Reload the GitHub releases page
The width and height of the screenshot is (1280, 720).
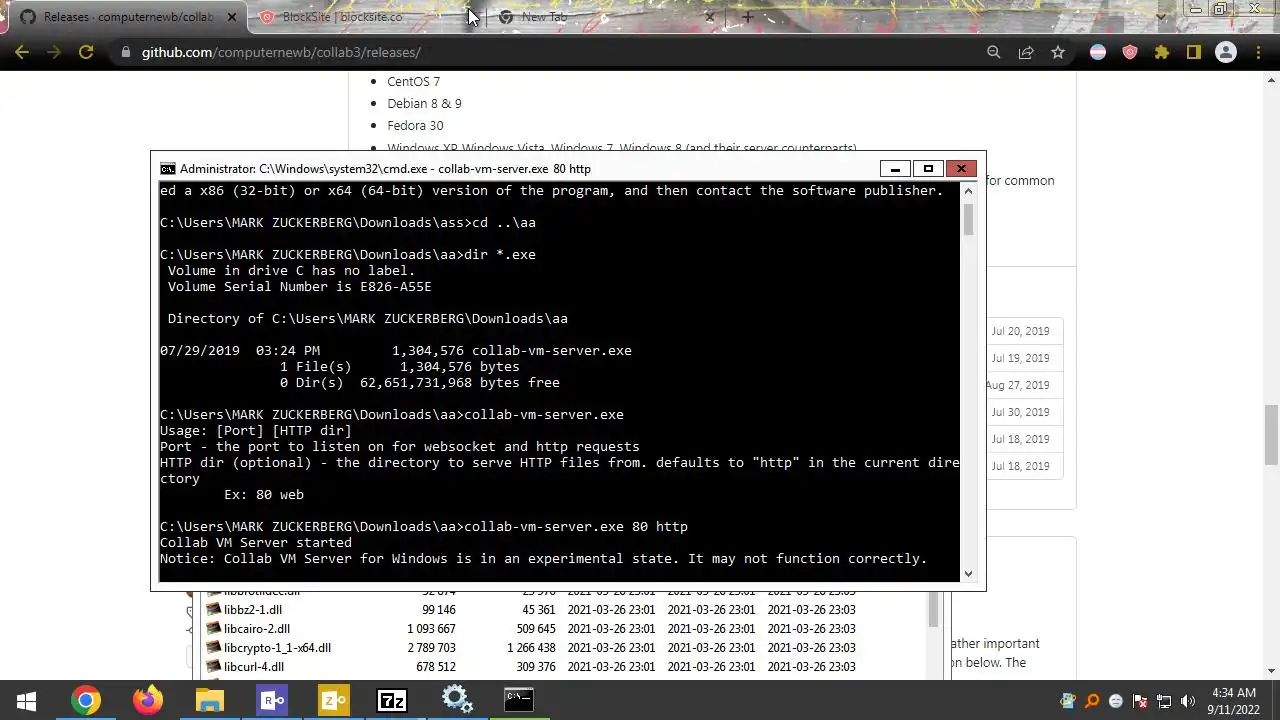coord(86,52)
